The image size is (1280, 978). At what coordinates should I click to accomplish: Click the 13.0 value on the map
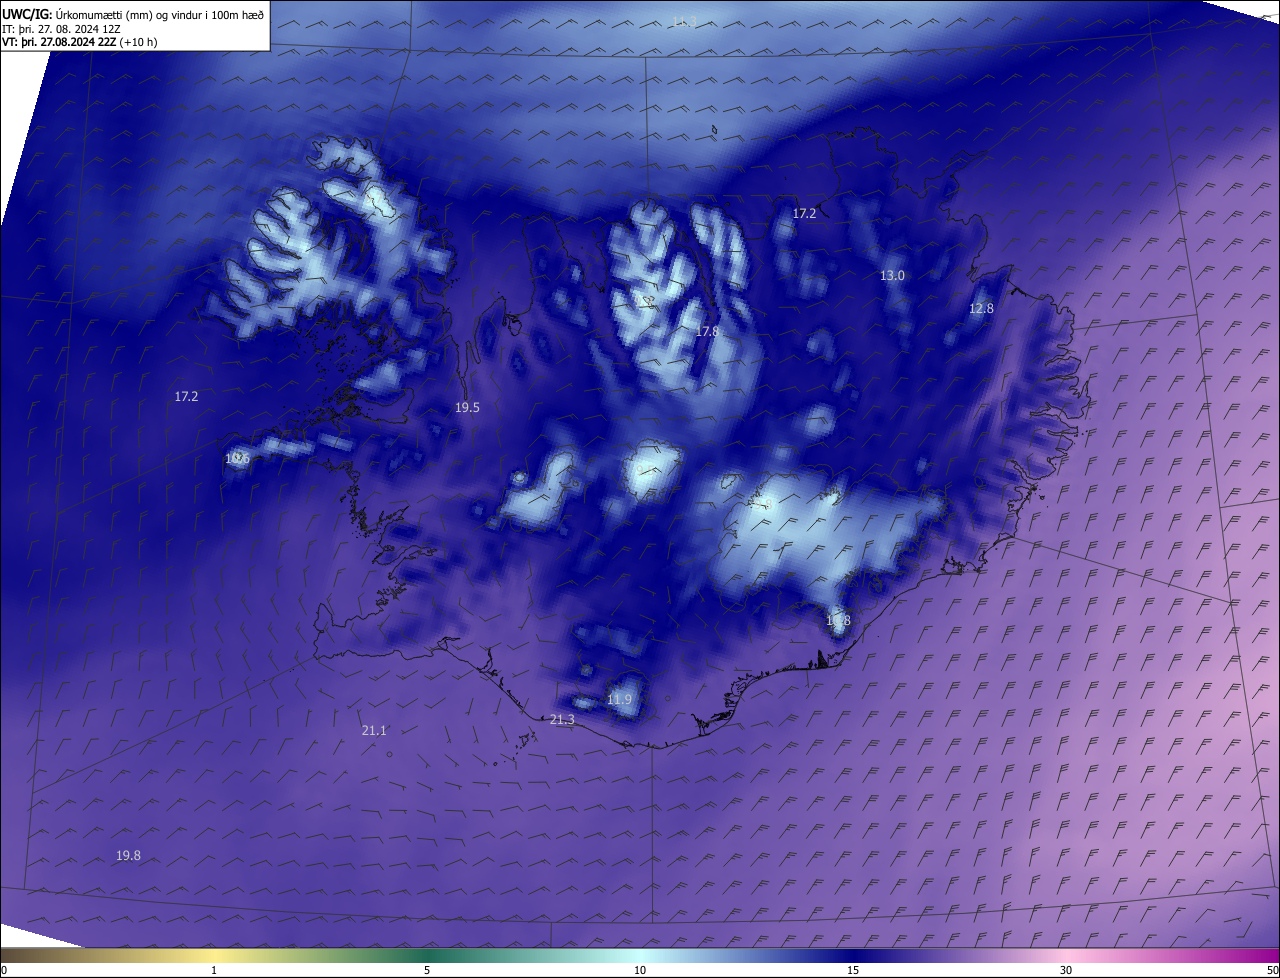tap(892, 276)
